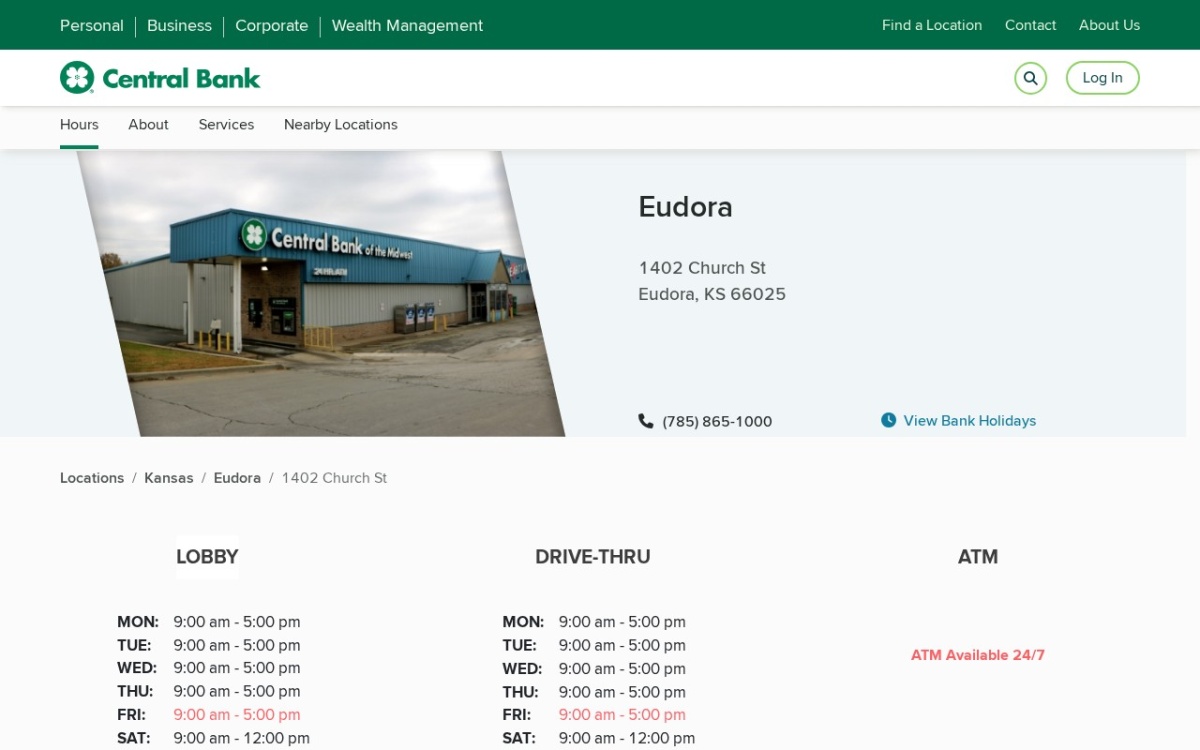Select the Corporate menu item
The width and height of the screenshot is (1200, 750).
pyautogui.click(x=272, y=26)
